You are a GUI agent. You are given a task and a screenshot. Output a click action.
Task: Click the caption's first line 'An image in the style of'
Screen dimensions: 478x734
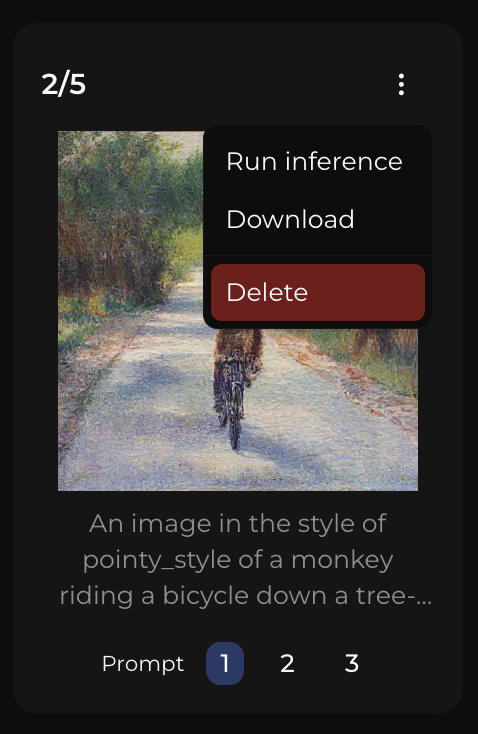238,523
